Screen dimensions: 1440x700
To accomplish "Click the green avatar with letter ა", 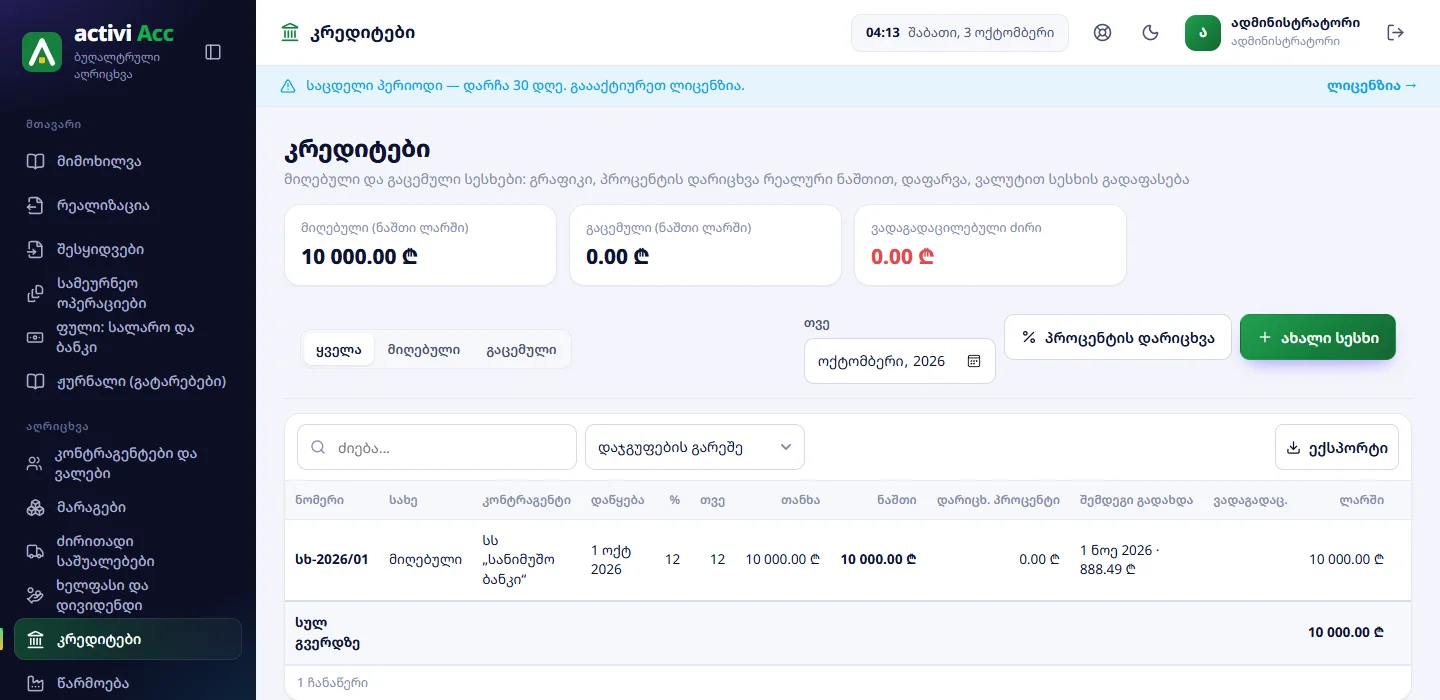I will [x=1203, y=33].
